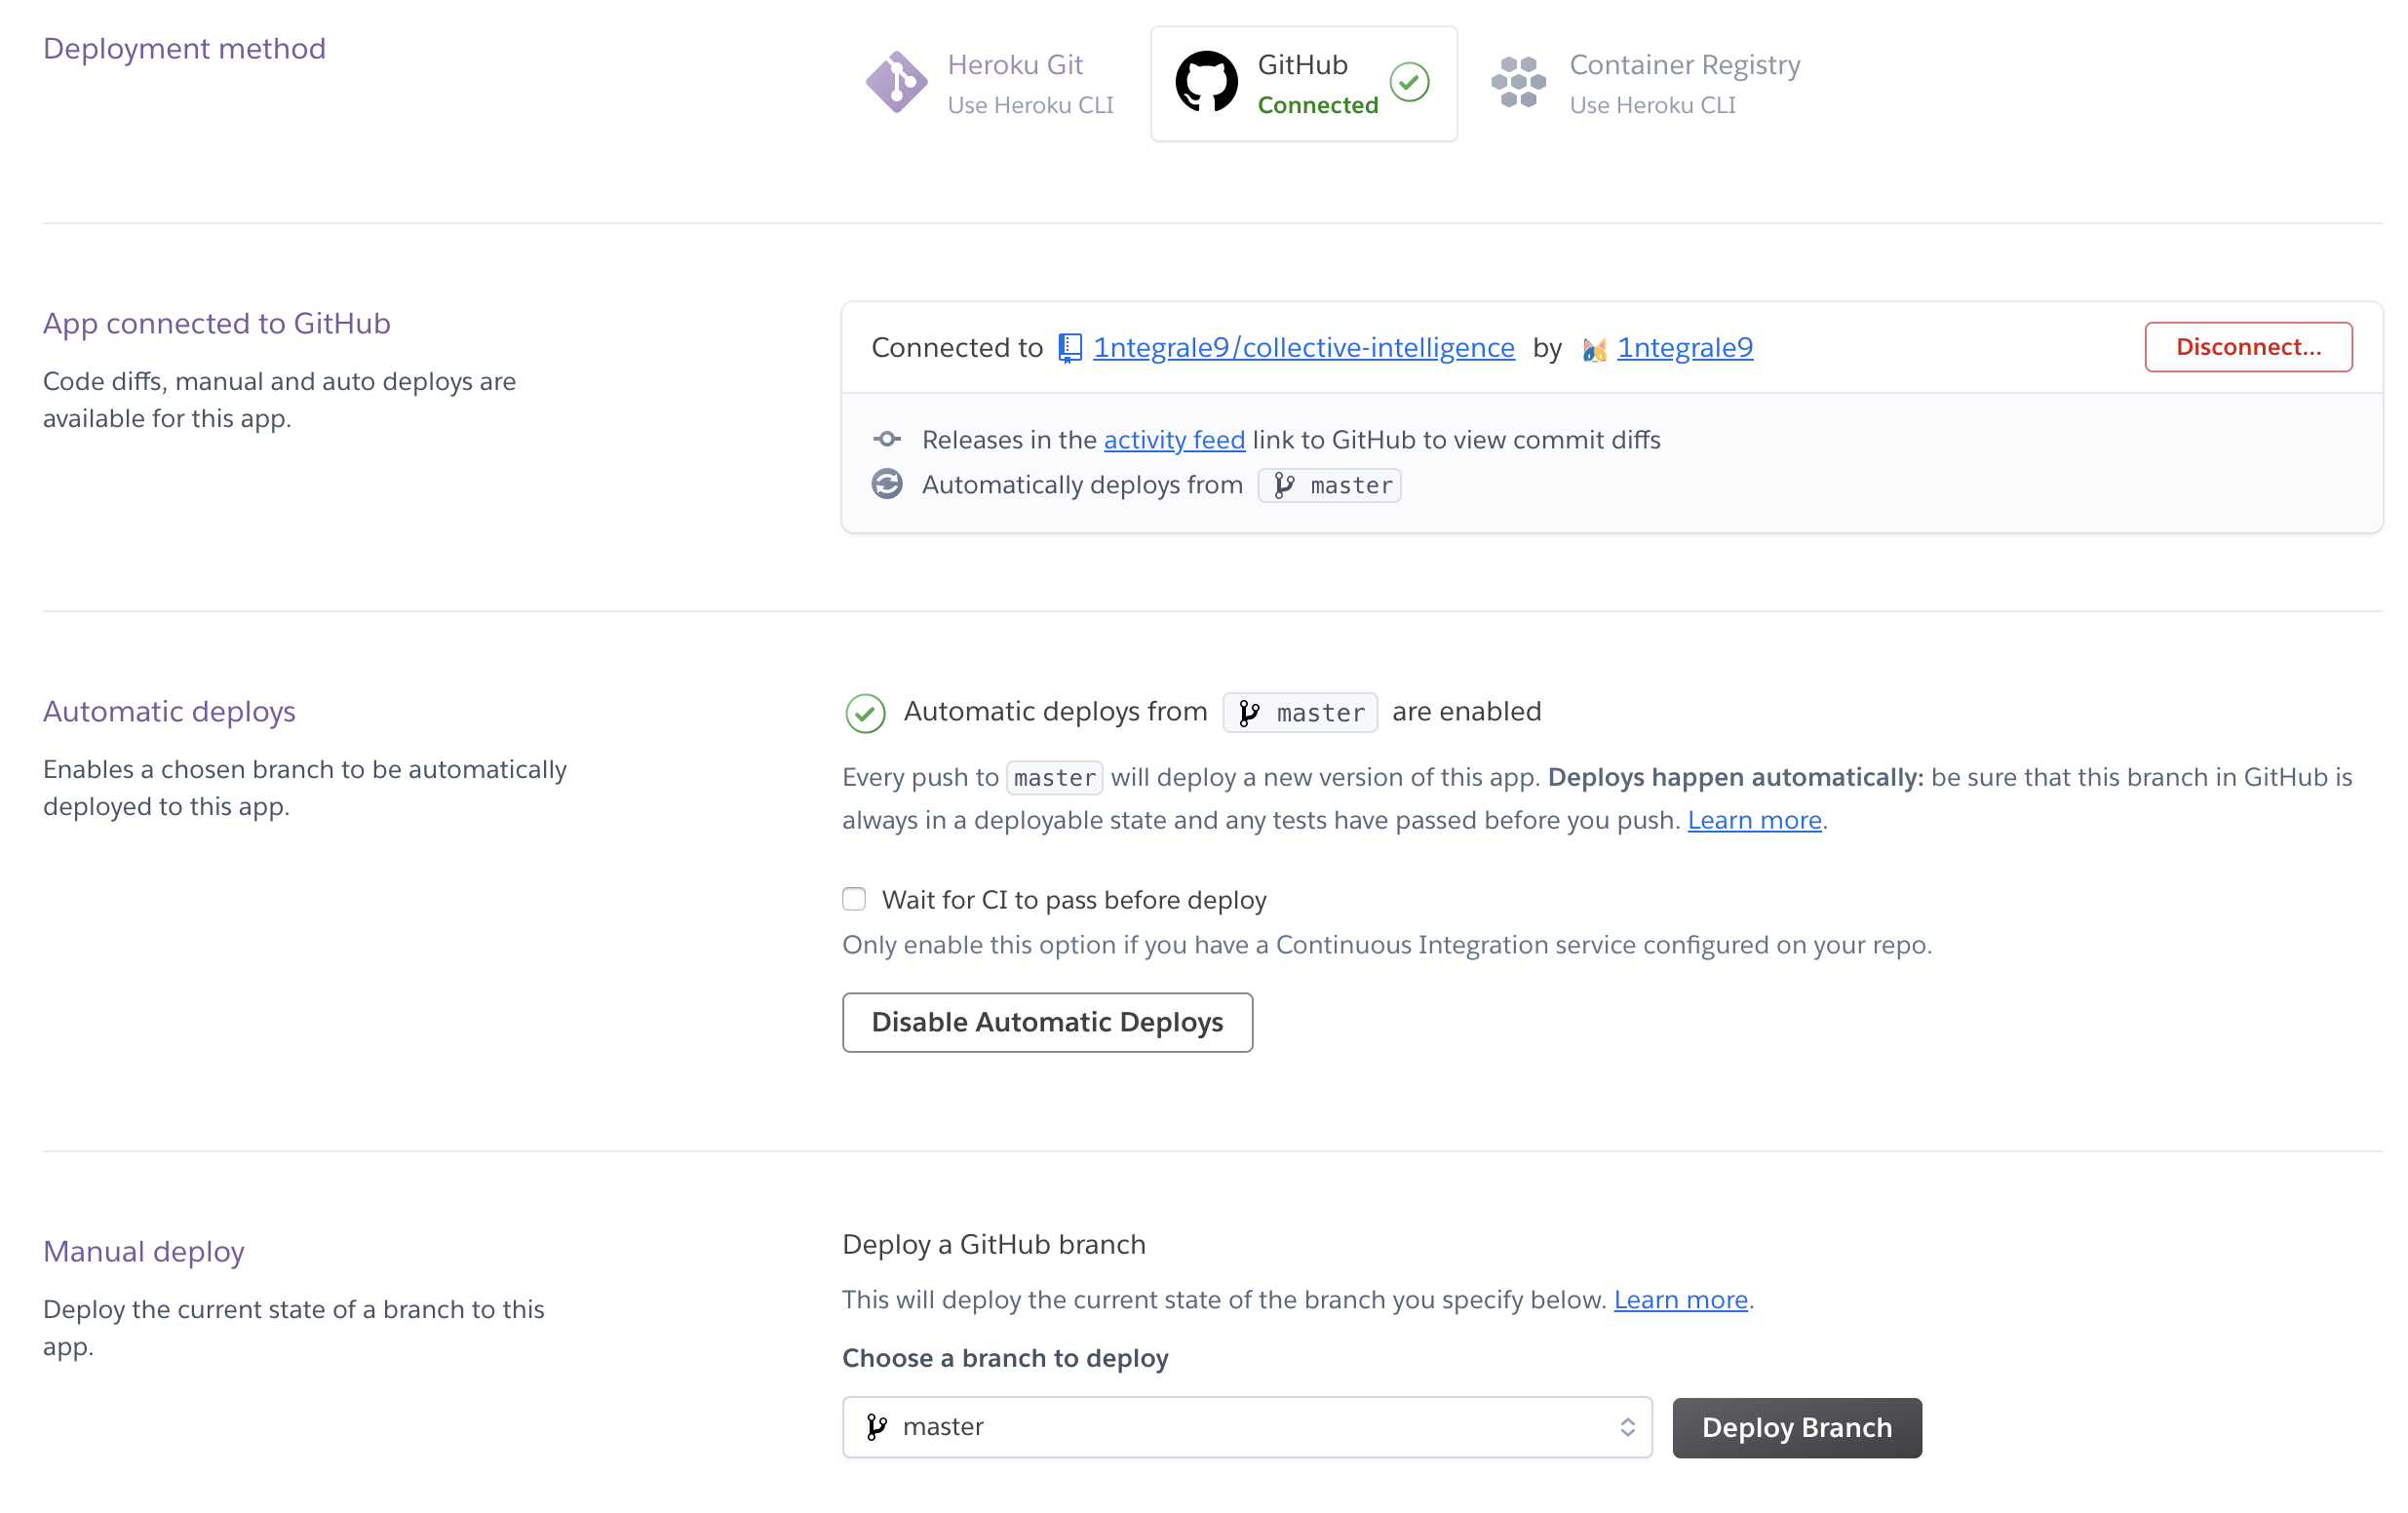
Task: Click the green check icon beside Automatic deploys from
Action: pyautogui.click(x=865, y=713)
